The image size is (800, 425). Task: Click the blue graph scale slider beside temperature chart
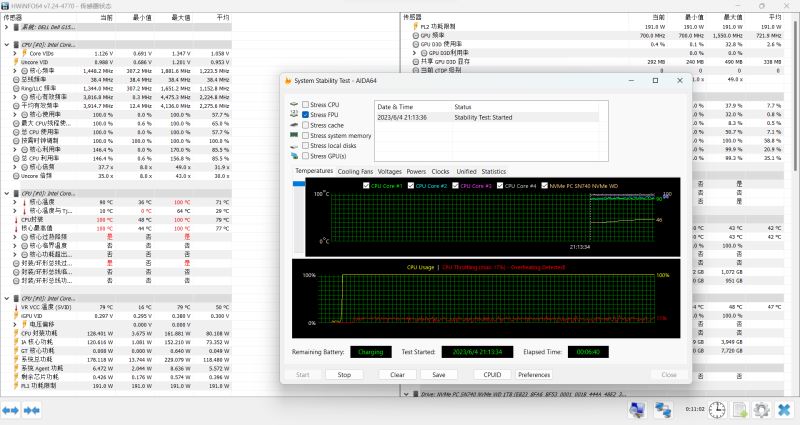pos(299,183)
